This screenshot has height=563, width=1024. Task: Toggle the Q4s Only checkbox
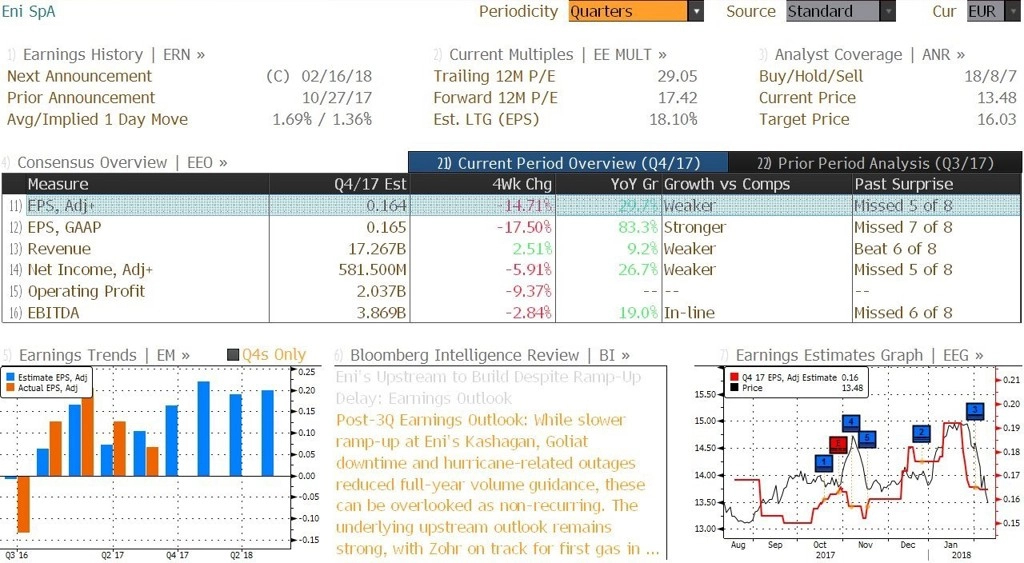[x=233, y=355]
